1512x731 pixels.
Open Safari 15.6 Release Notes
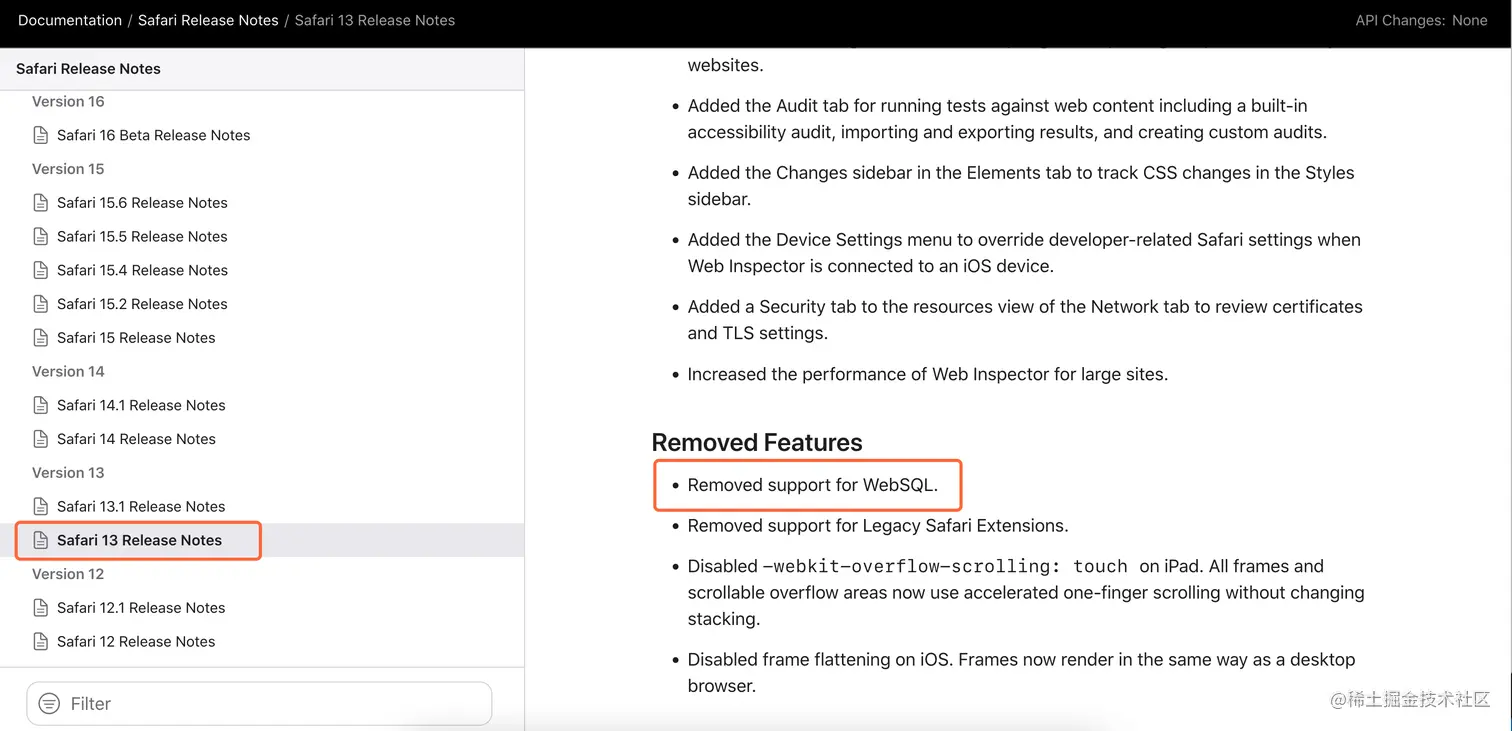pyautogui.click(x=142, y=203)
